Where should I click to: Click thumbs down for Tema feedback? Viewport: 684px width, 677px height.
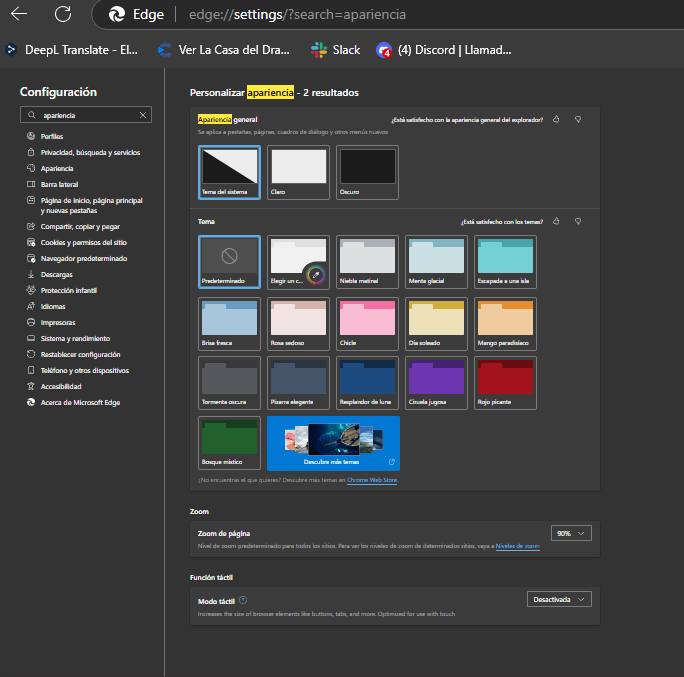coord(578,221)
